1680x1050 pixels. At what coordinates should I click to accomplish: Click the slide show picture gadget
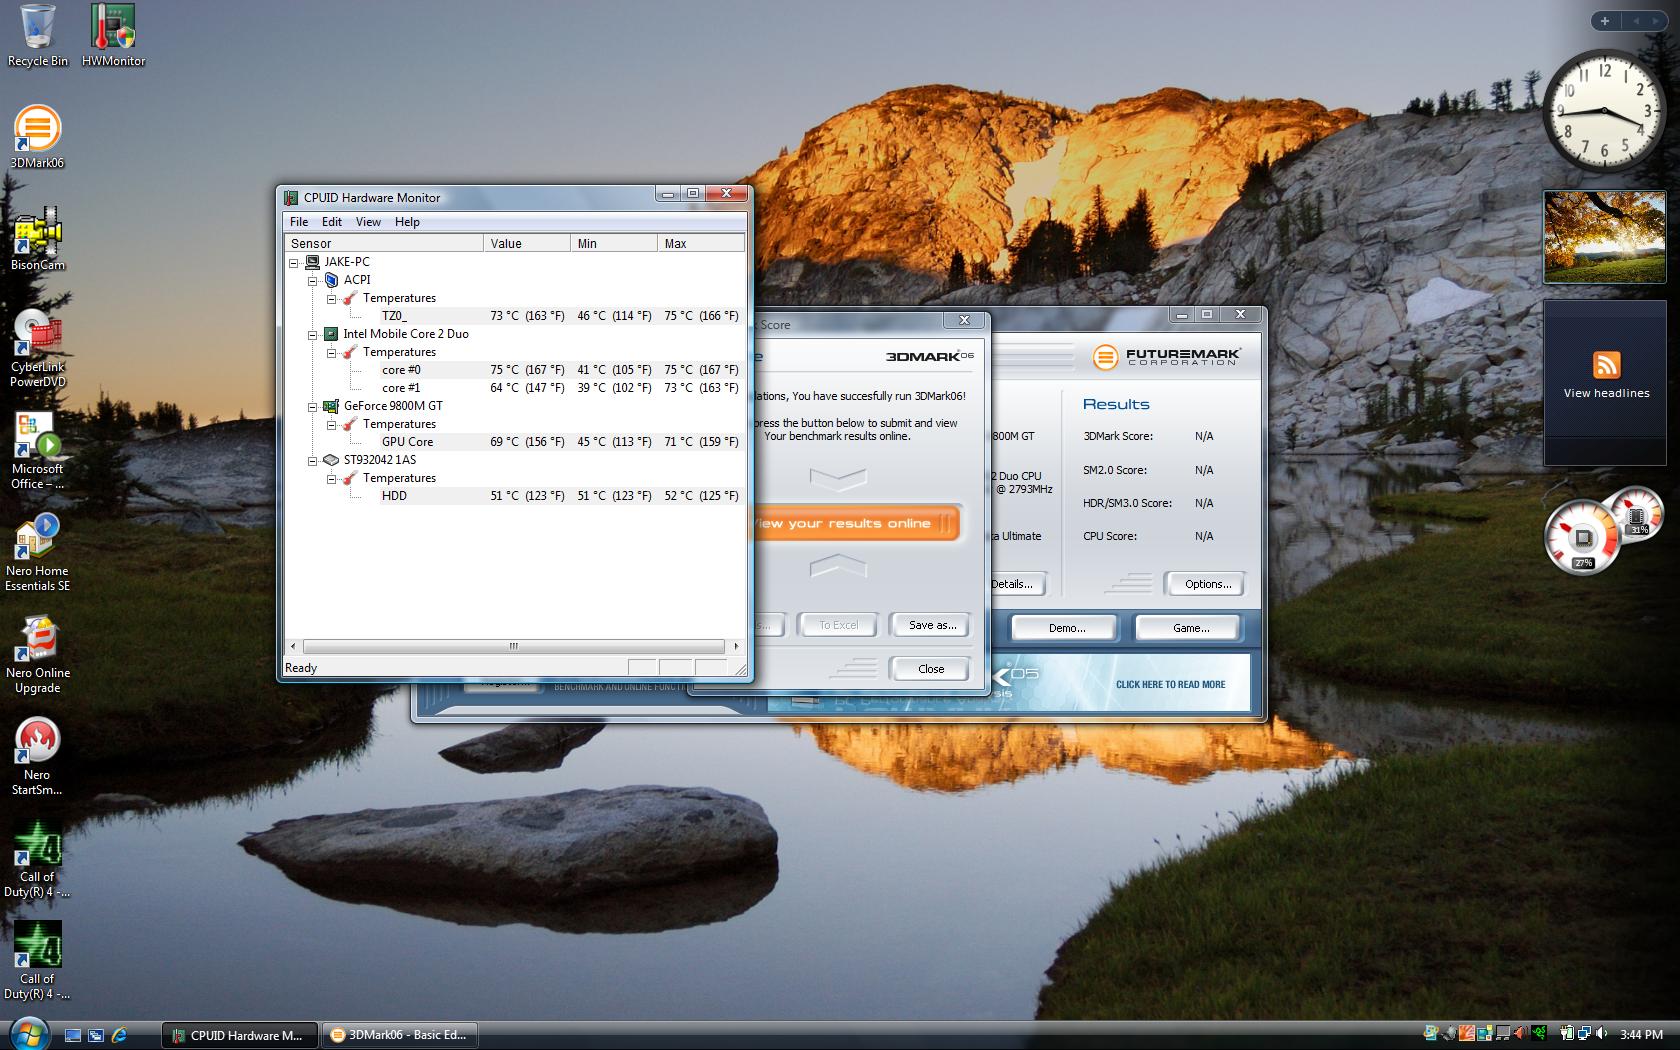[x=1605, y=237]
